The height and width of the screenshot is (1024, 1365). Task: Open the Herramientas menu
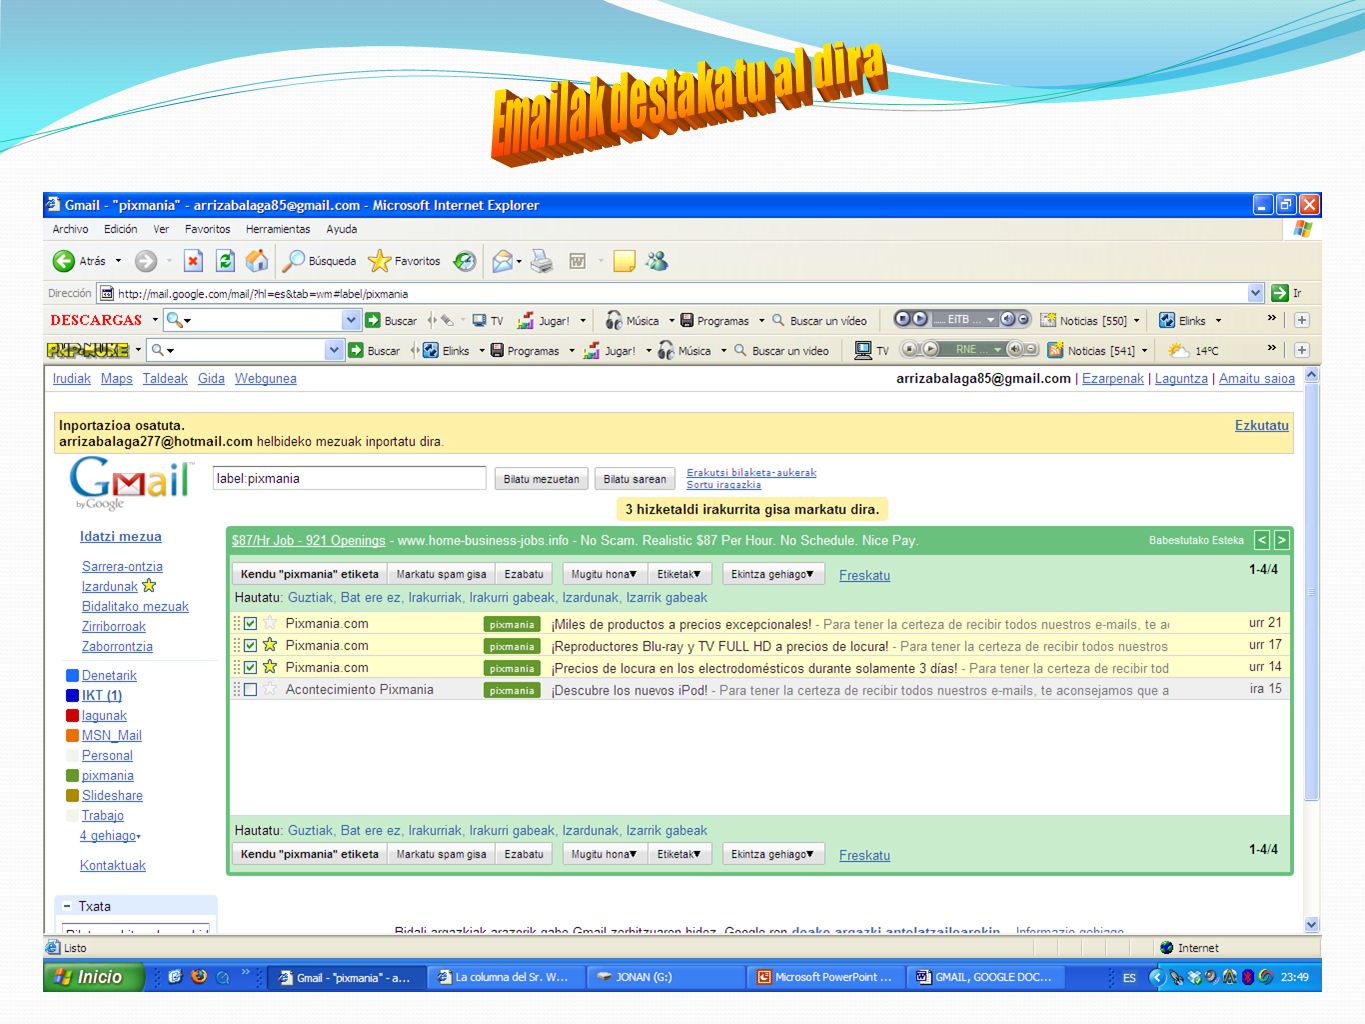(278, 229)
